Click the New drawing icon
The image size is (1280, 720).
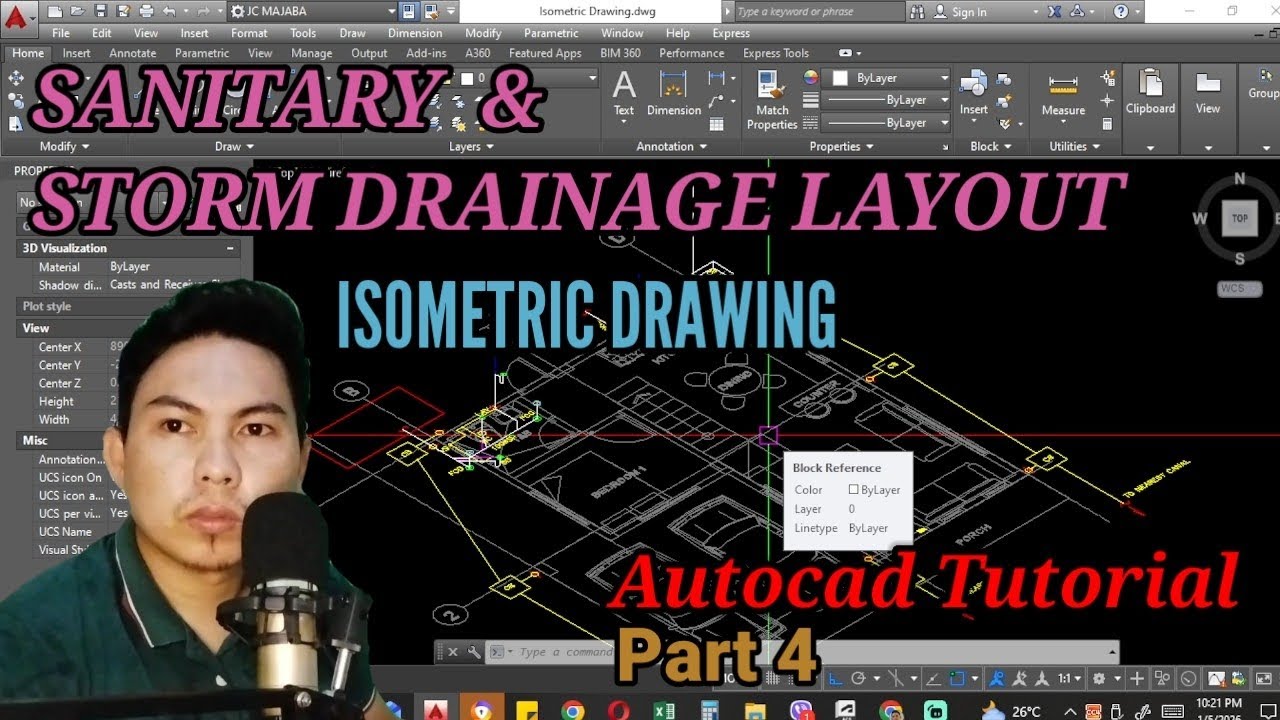[54, 12]
